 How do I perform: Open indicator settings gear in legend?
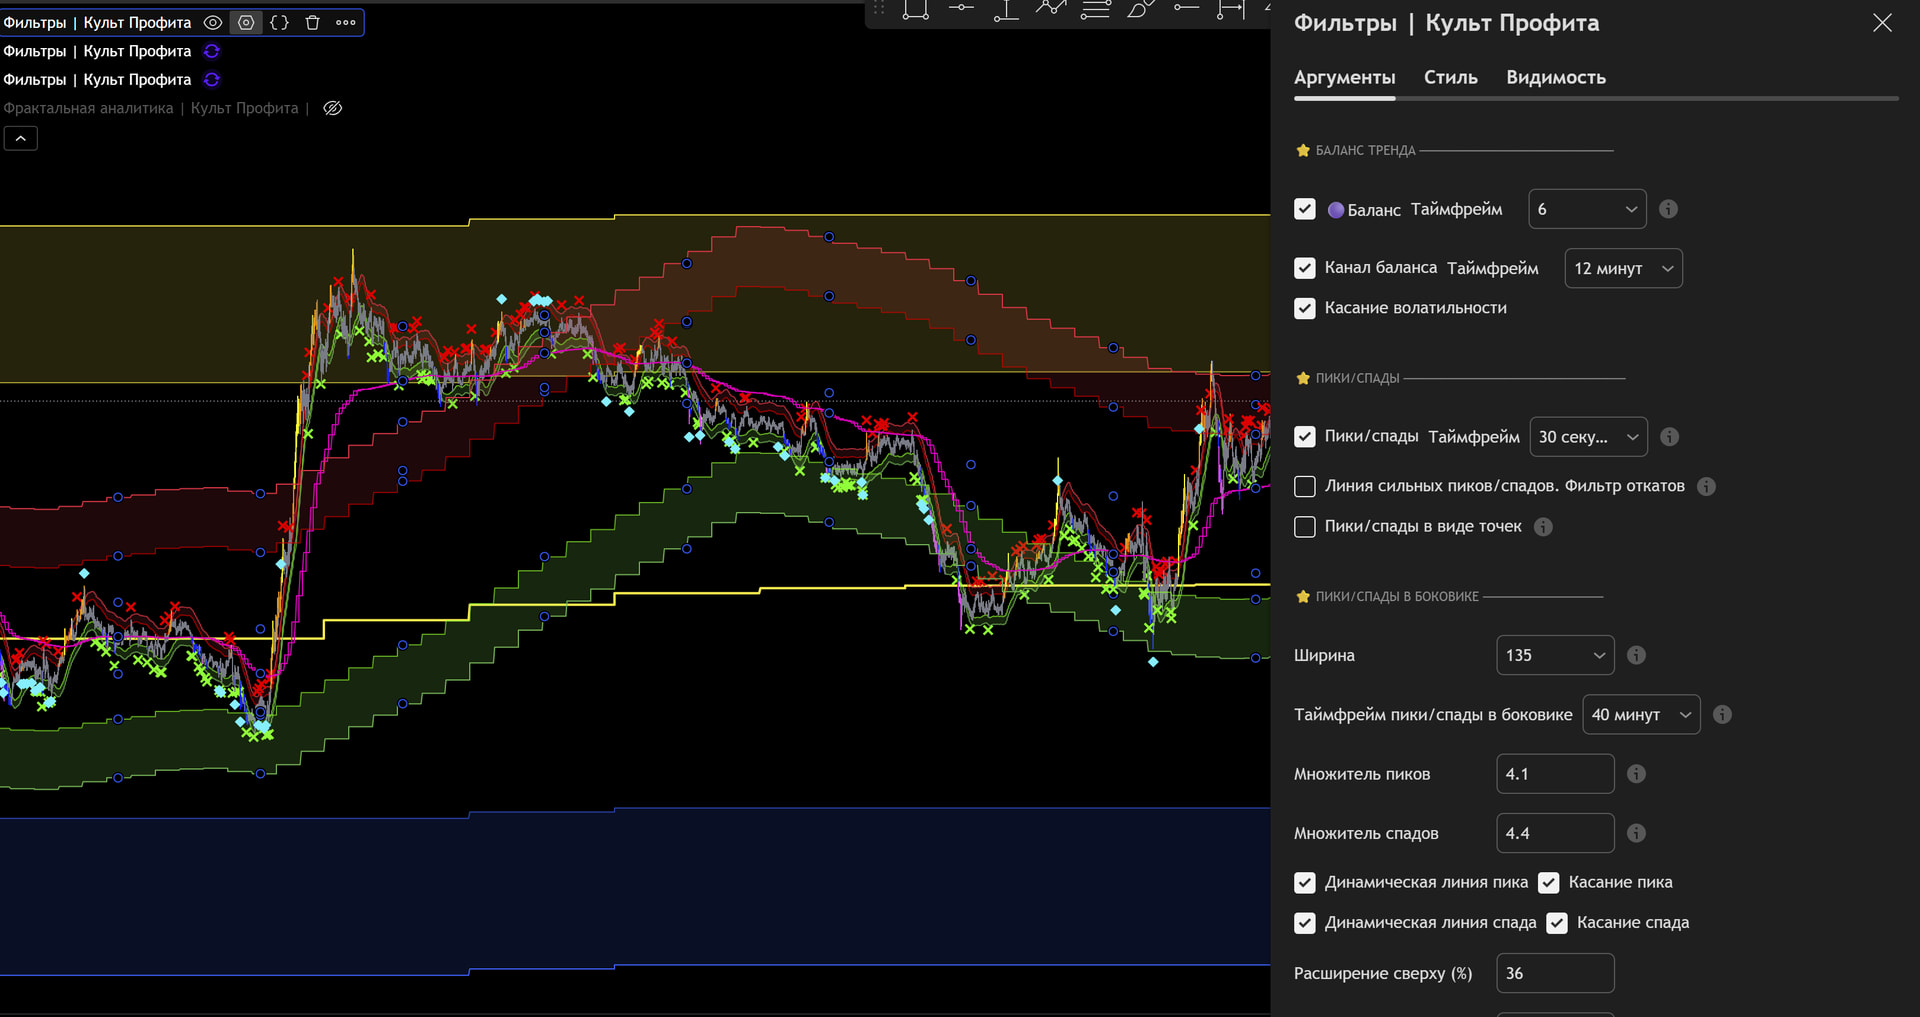click(x=246, y=22)
